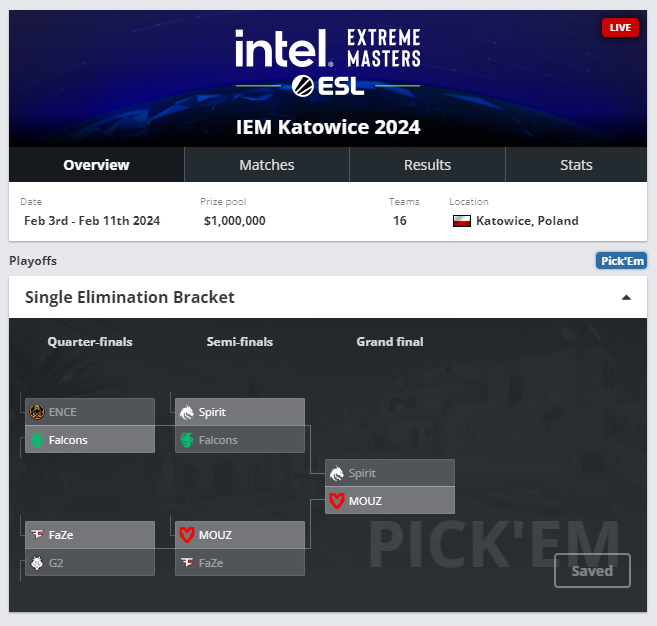The height and width of the screenshot is (626, 657).
Task: Pick MOUZ in the semi-finals
Action: pos(240,535)
